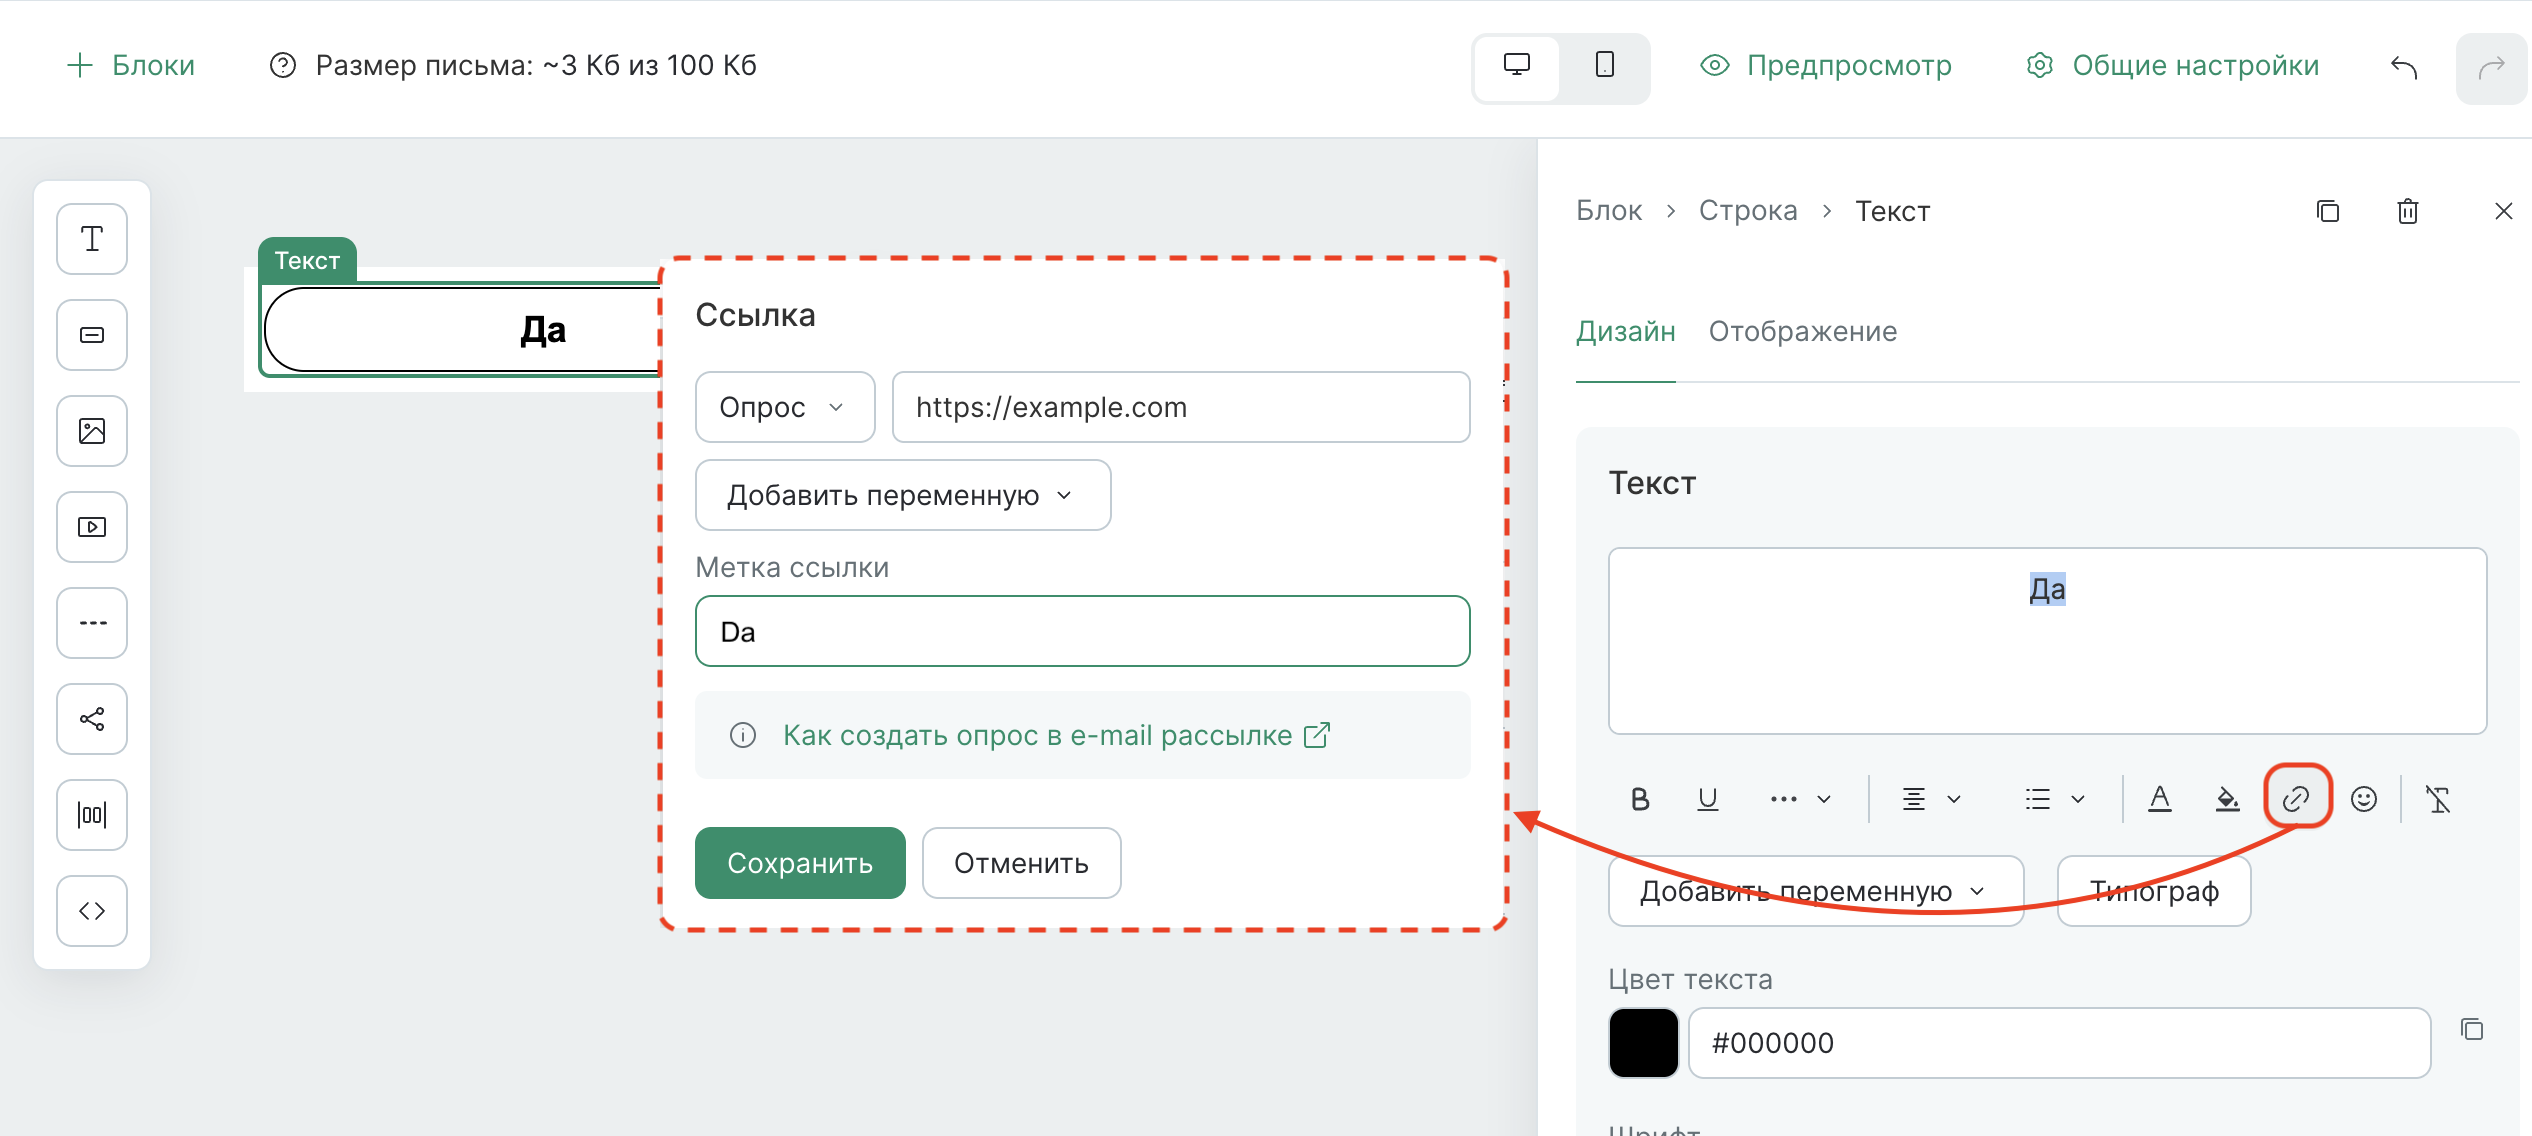This screenshot has width=2532, height=1136.
Task: Click the Сохранить button
Action: tap(800, 863)
